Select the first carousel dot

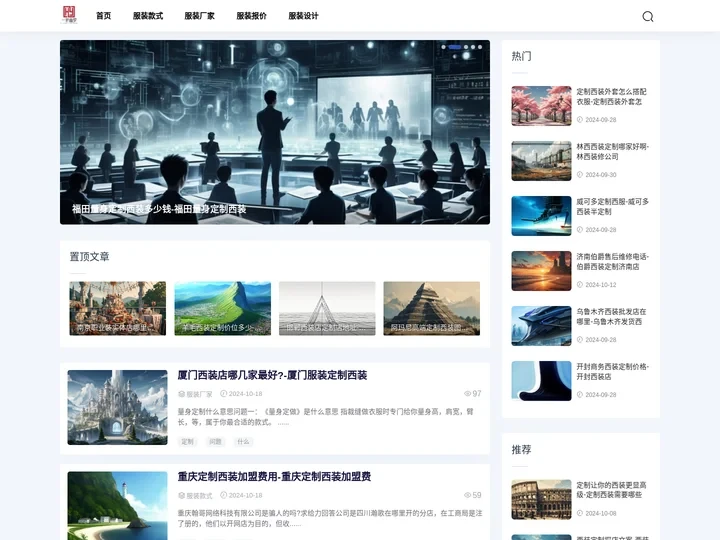point(444,47)
